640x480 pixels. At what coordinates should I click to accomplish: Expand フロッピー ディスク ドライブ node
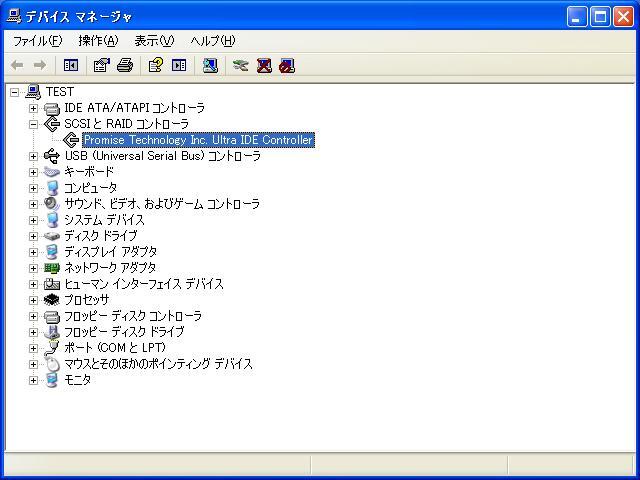click(33, 332)
